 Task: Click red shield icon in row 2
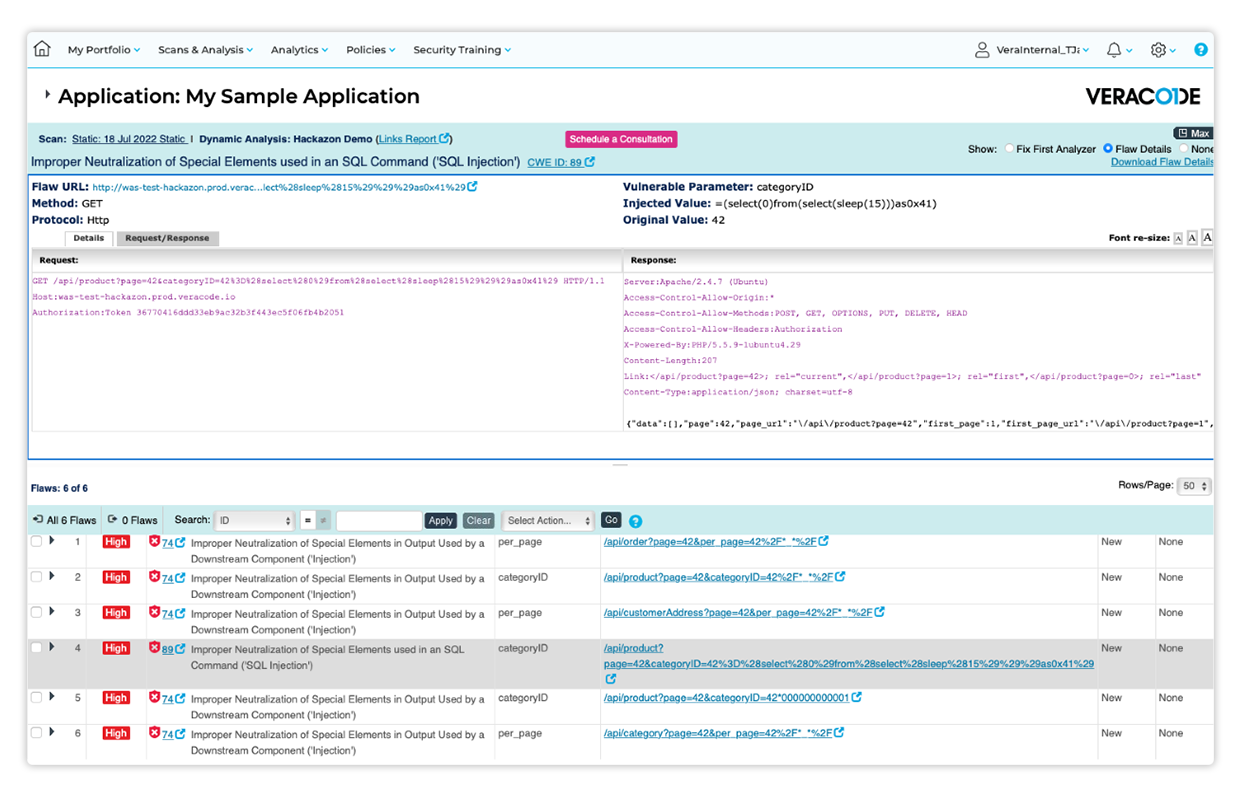[x=154, y=577]
